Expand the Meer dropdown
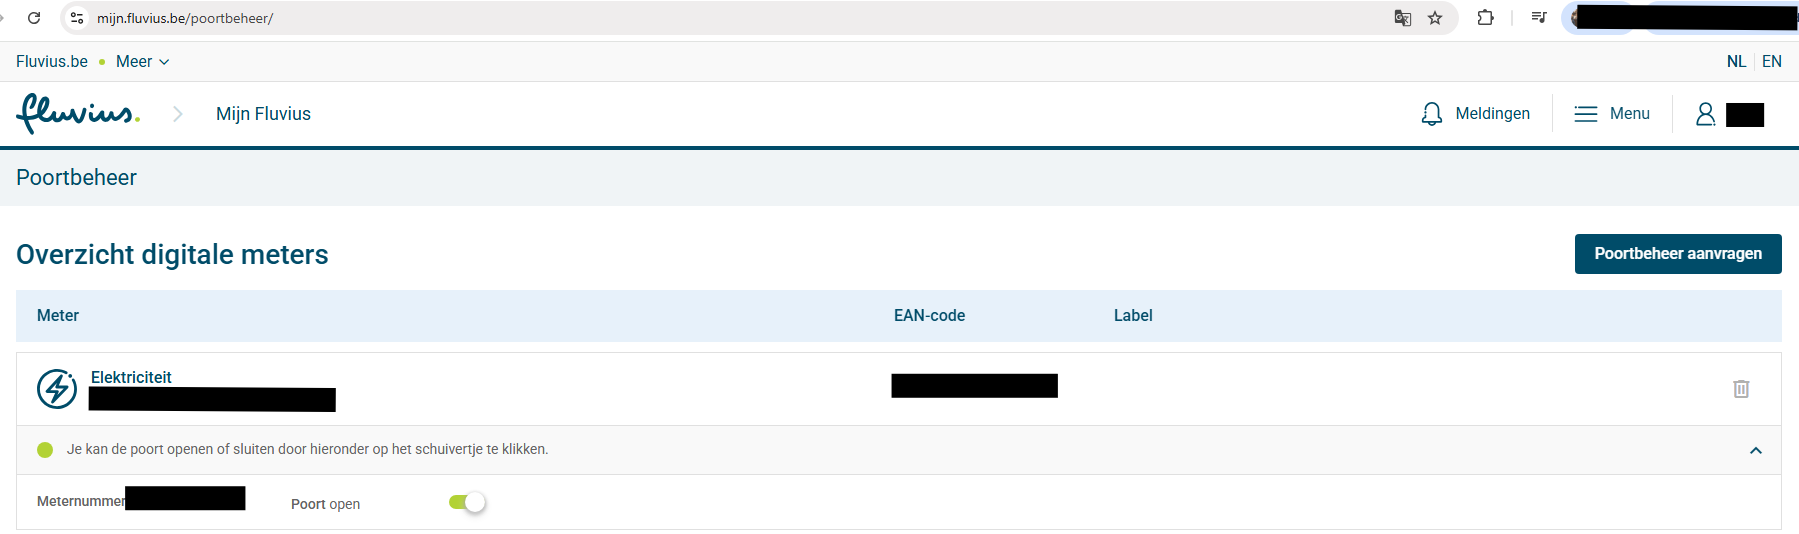 point(142,62)
